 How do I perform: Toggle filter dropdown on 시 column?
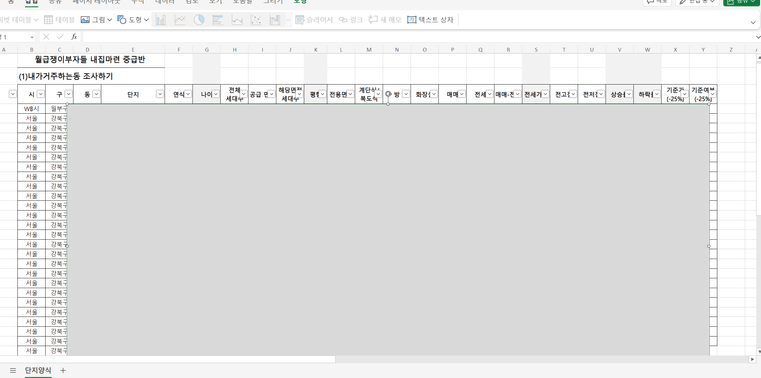(x=40, y=94)
